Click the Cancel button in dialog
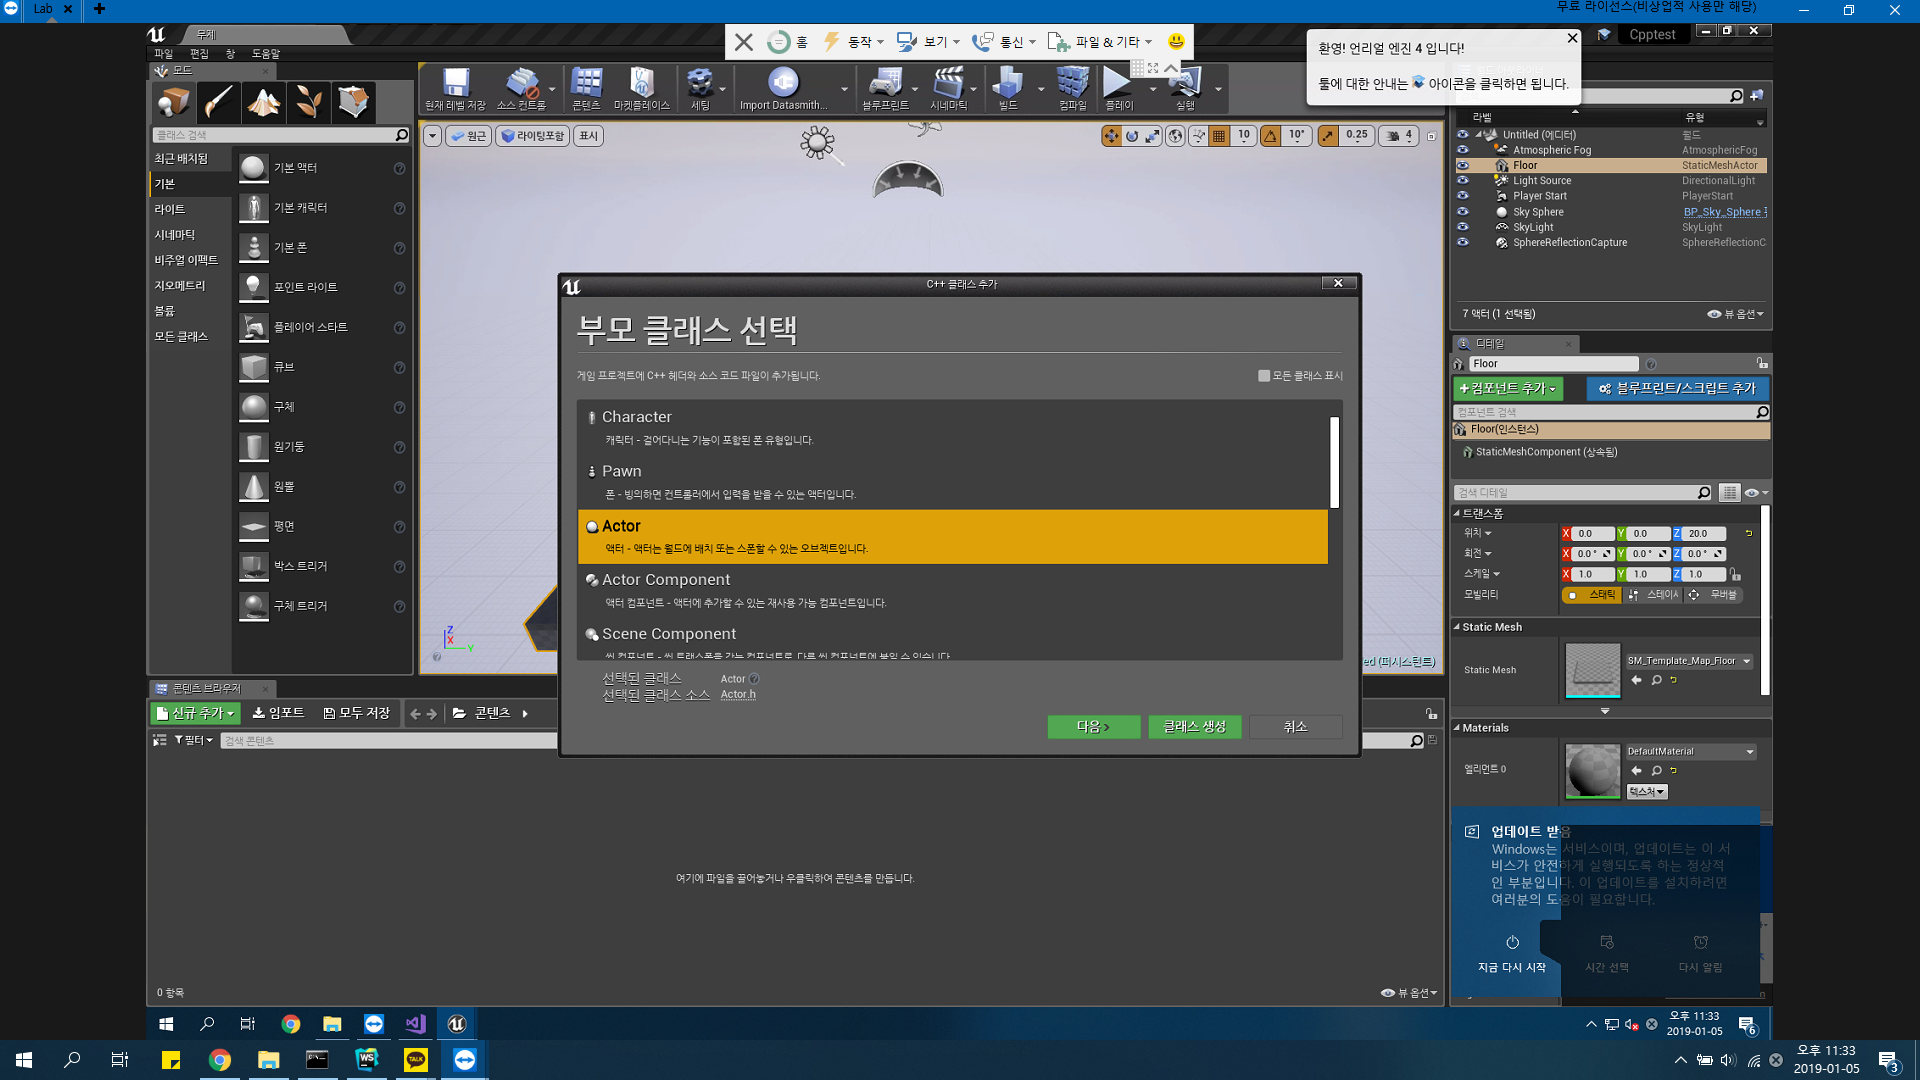This screenshot has width=1920, height=1080. [1295, 727]
